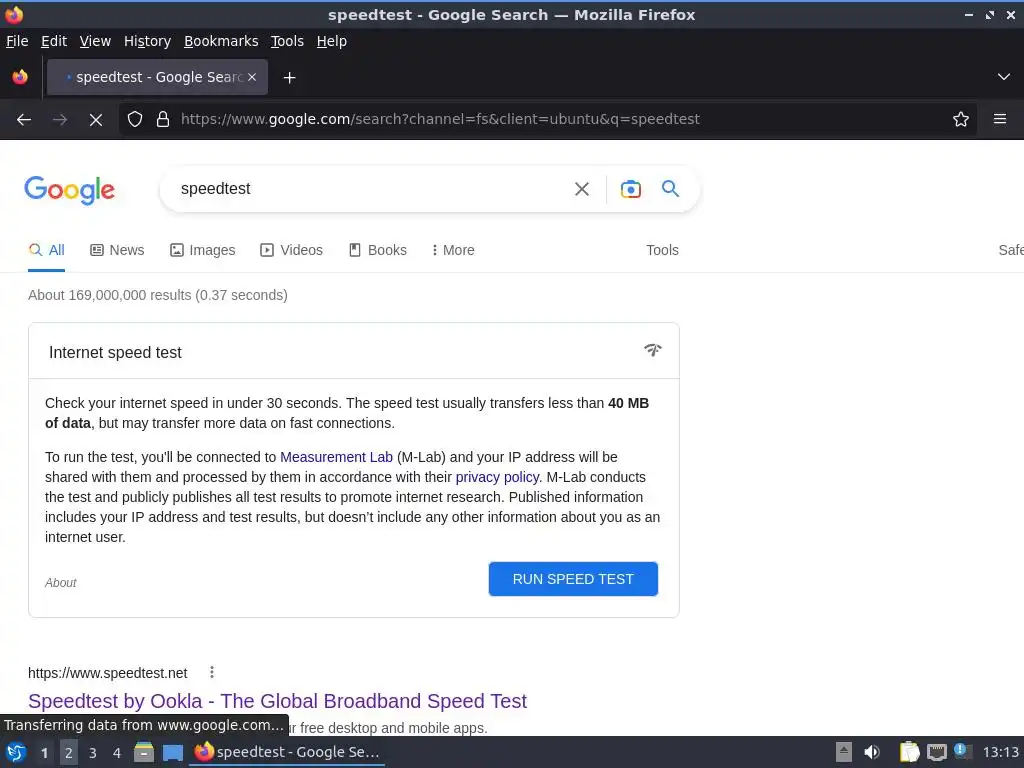Click the RUN SPEED TEST button
This screenshot has width=1024, height=768.
pos(573,579)
